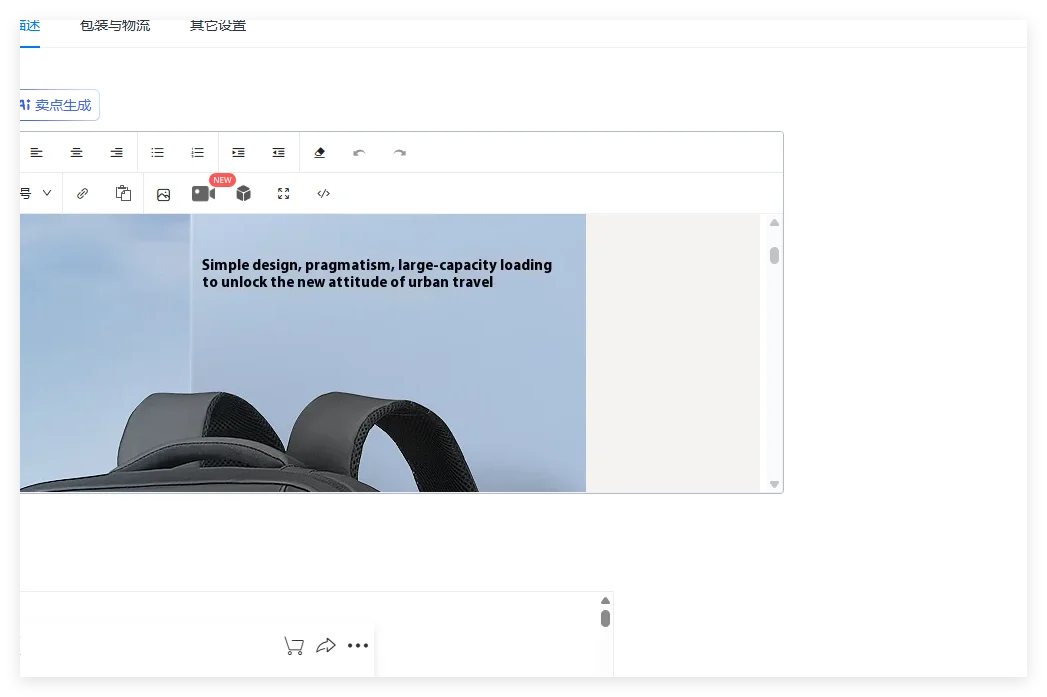Click the 卖点生成 AI button
Viewport: 1047px width, 697px height.
tap(59, 105)
